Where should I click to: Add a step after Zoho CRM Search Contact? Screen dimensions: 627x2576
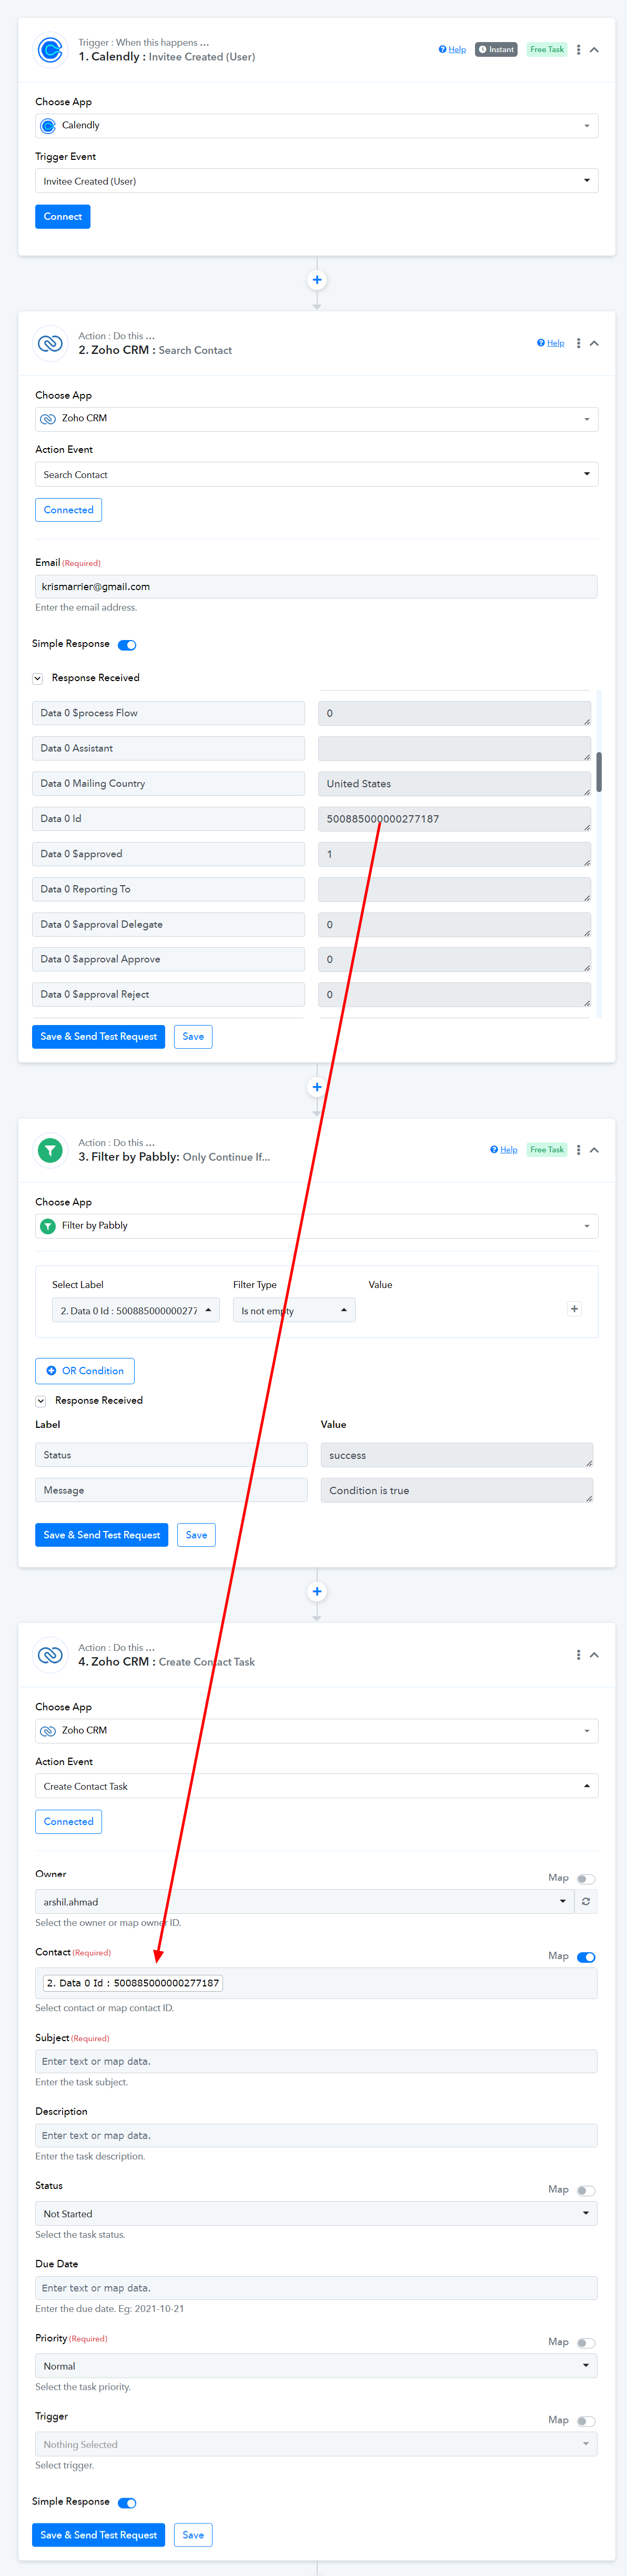[x=317, y=1087]
